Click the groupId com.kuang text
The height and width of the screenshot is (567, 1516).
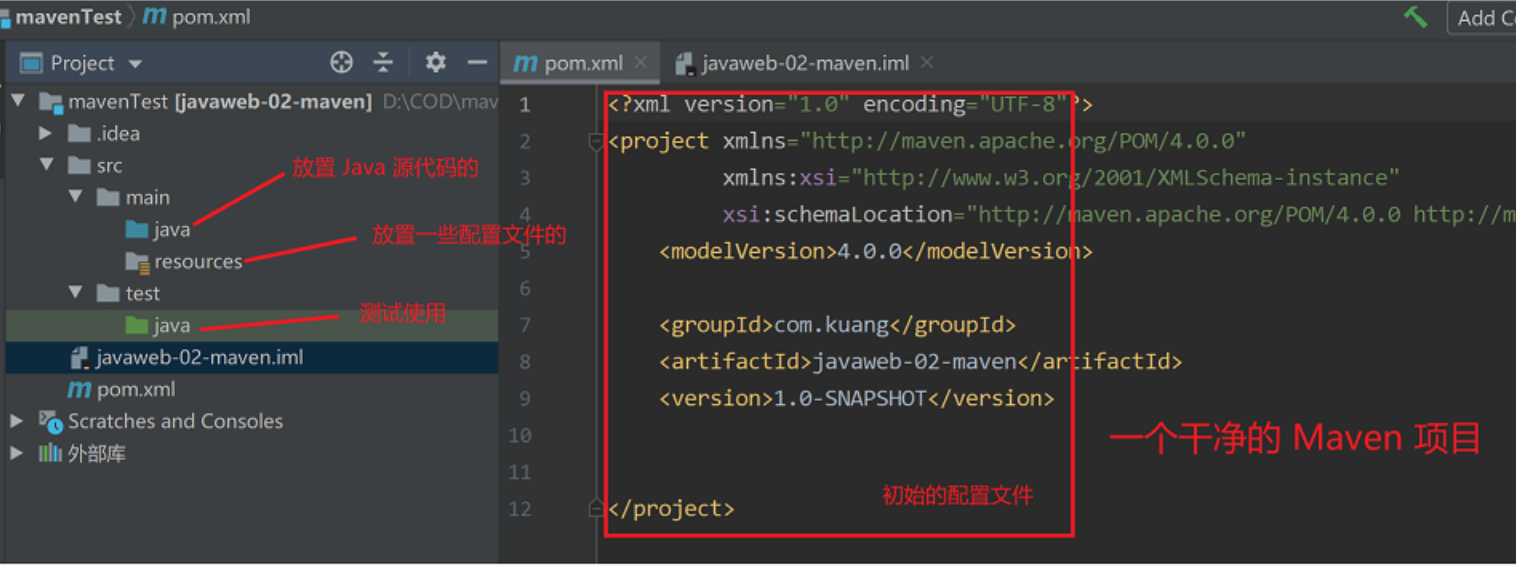[x=838, y=325]
